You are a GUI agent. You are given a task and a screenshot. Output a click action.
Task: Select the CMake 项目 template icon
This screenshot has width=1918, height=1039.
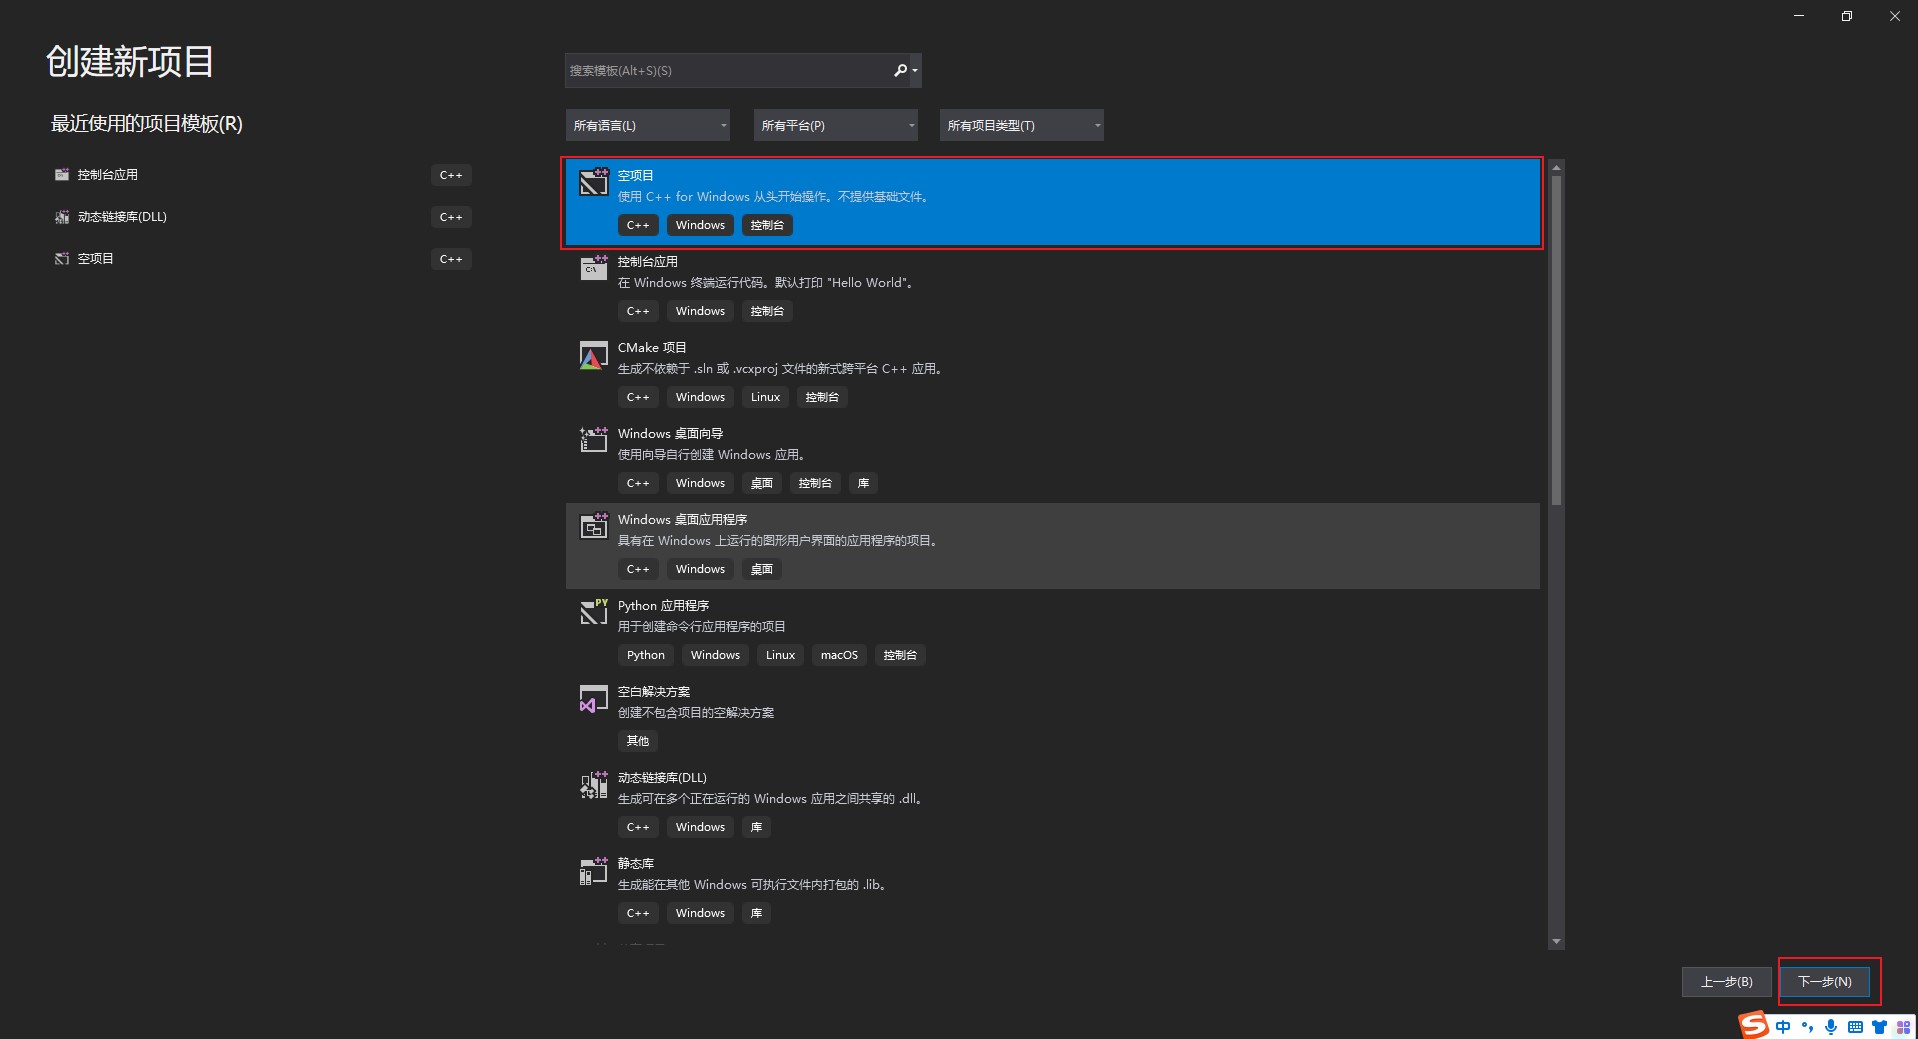tap(593, 354)
